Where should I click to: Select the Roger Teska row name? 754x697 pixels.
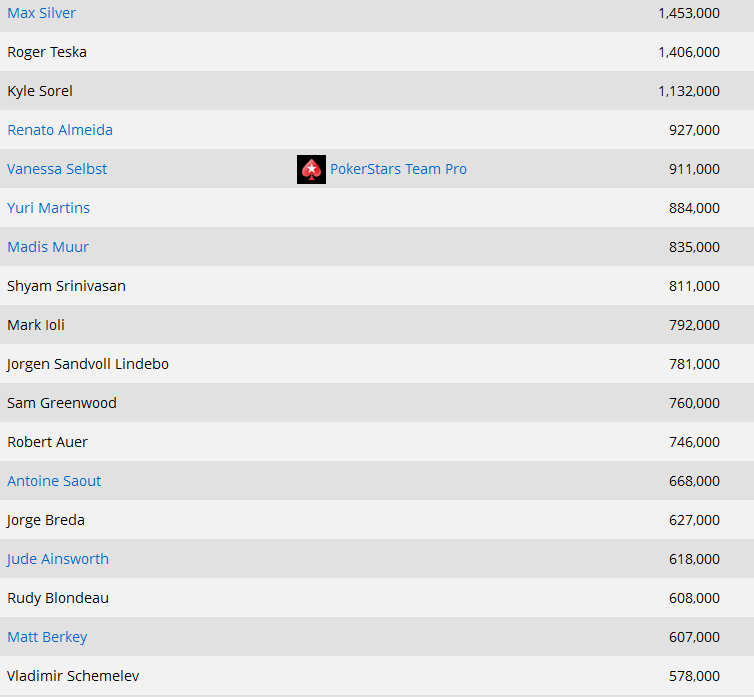point(47,52)
